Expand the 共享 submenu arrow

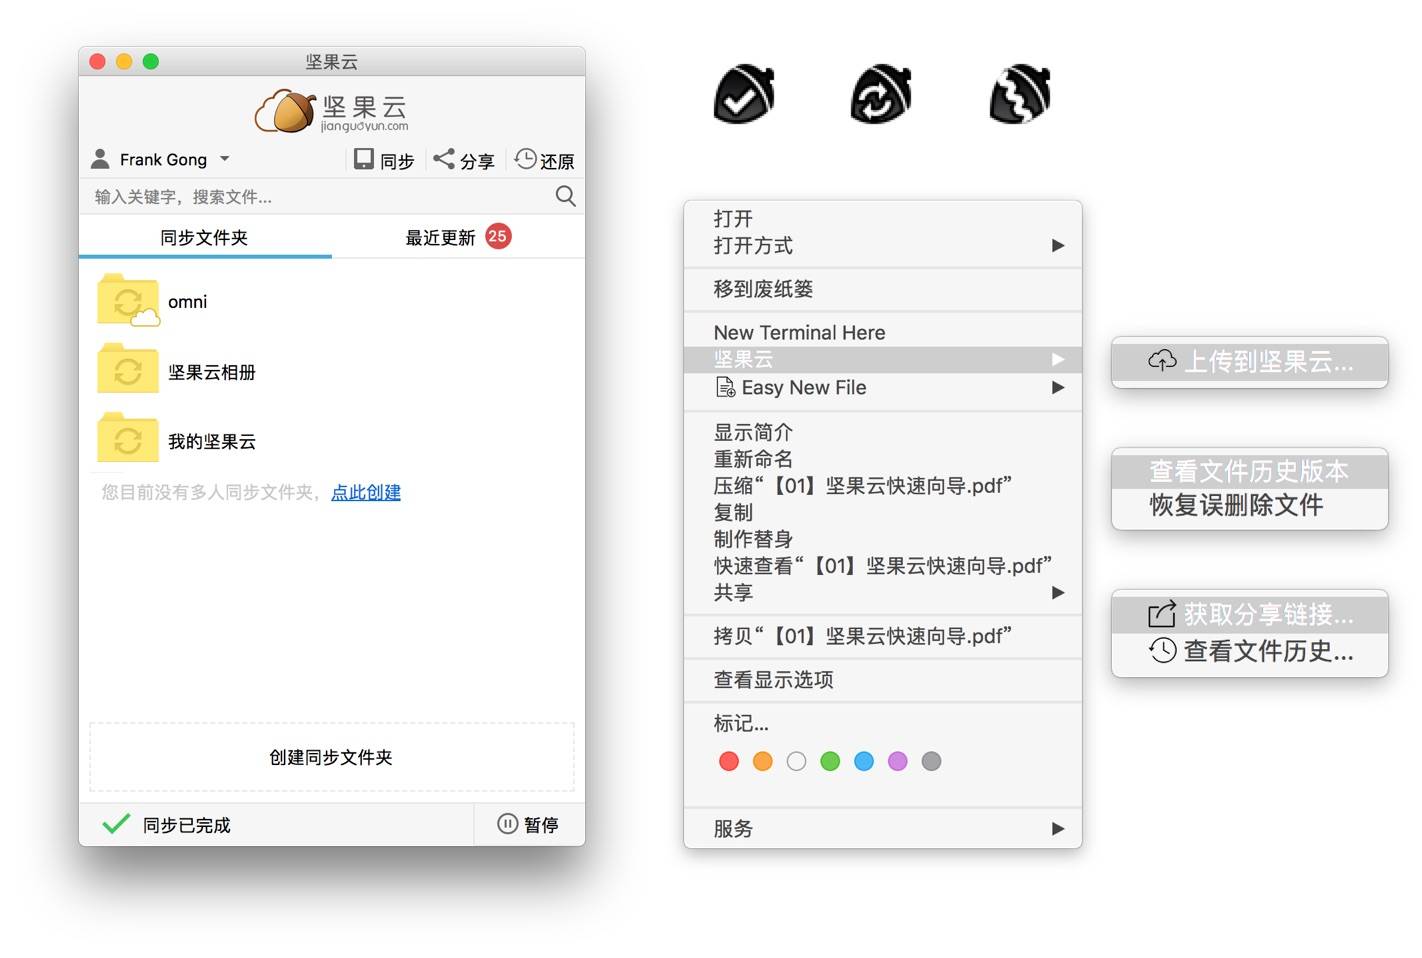[x=1058, y=592]
